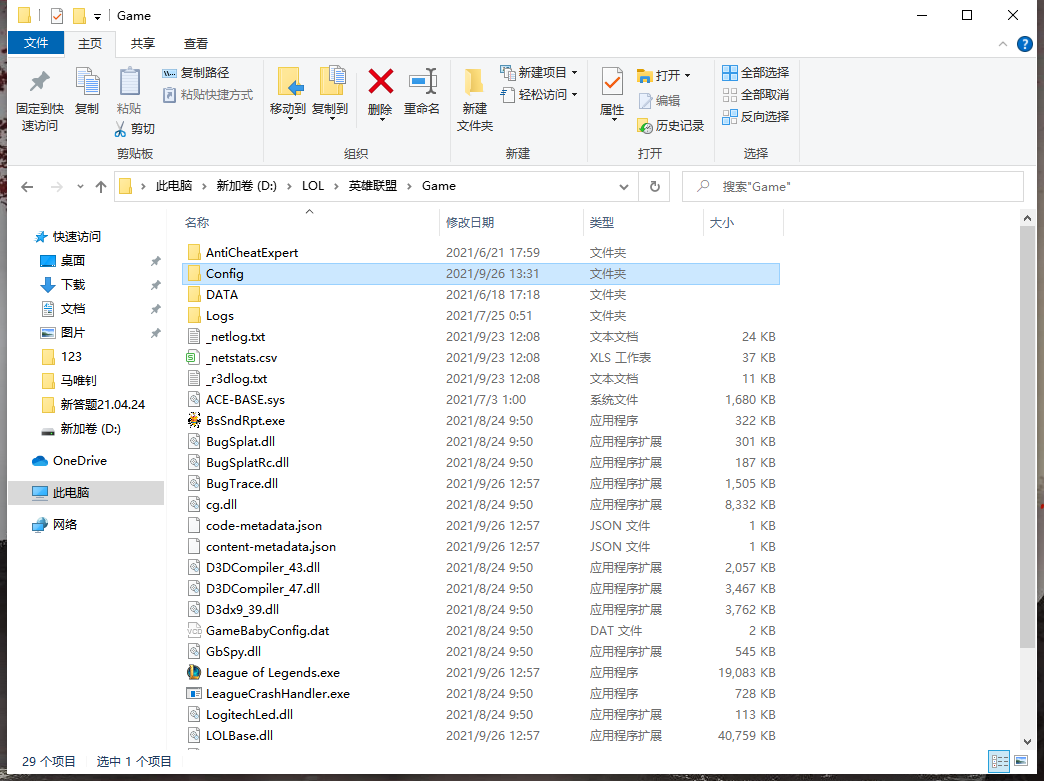The image size is (1044, 781).
Task: Click the 英雄联盟 breadcrumb segment
Action: (373, 186)
